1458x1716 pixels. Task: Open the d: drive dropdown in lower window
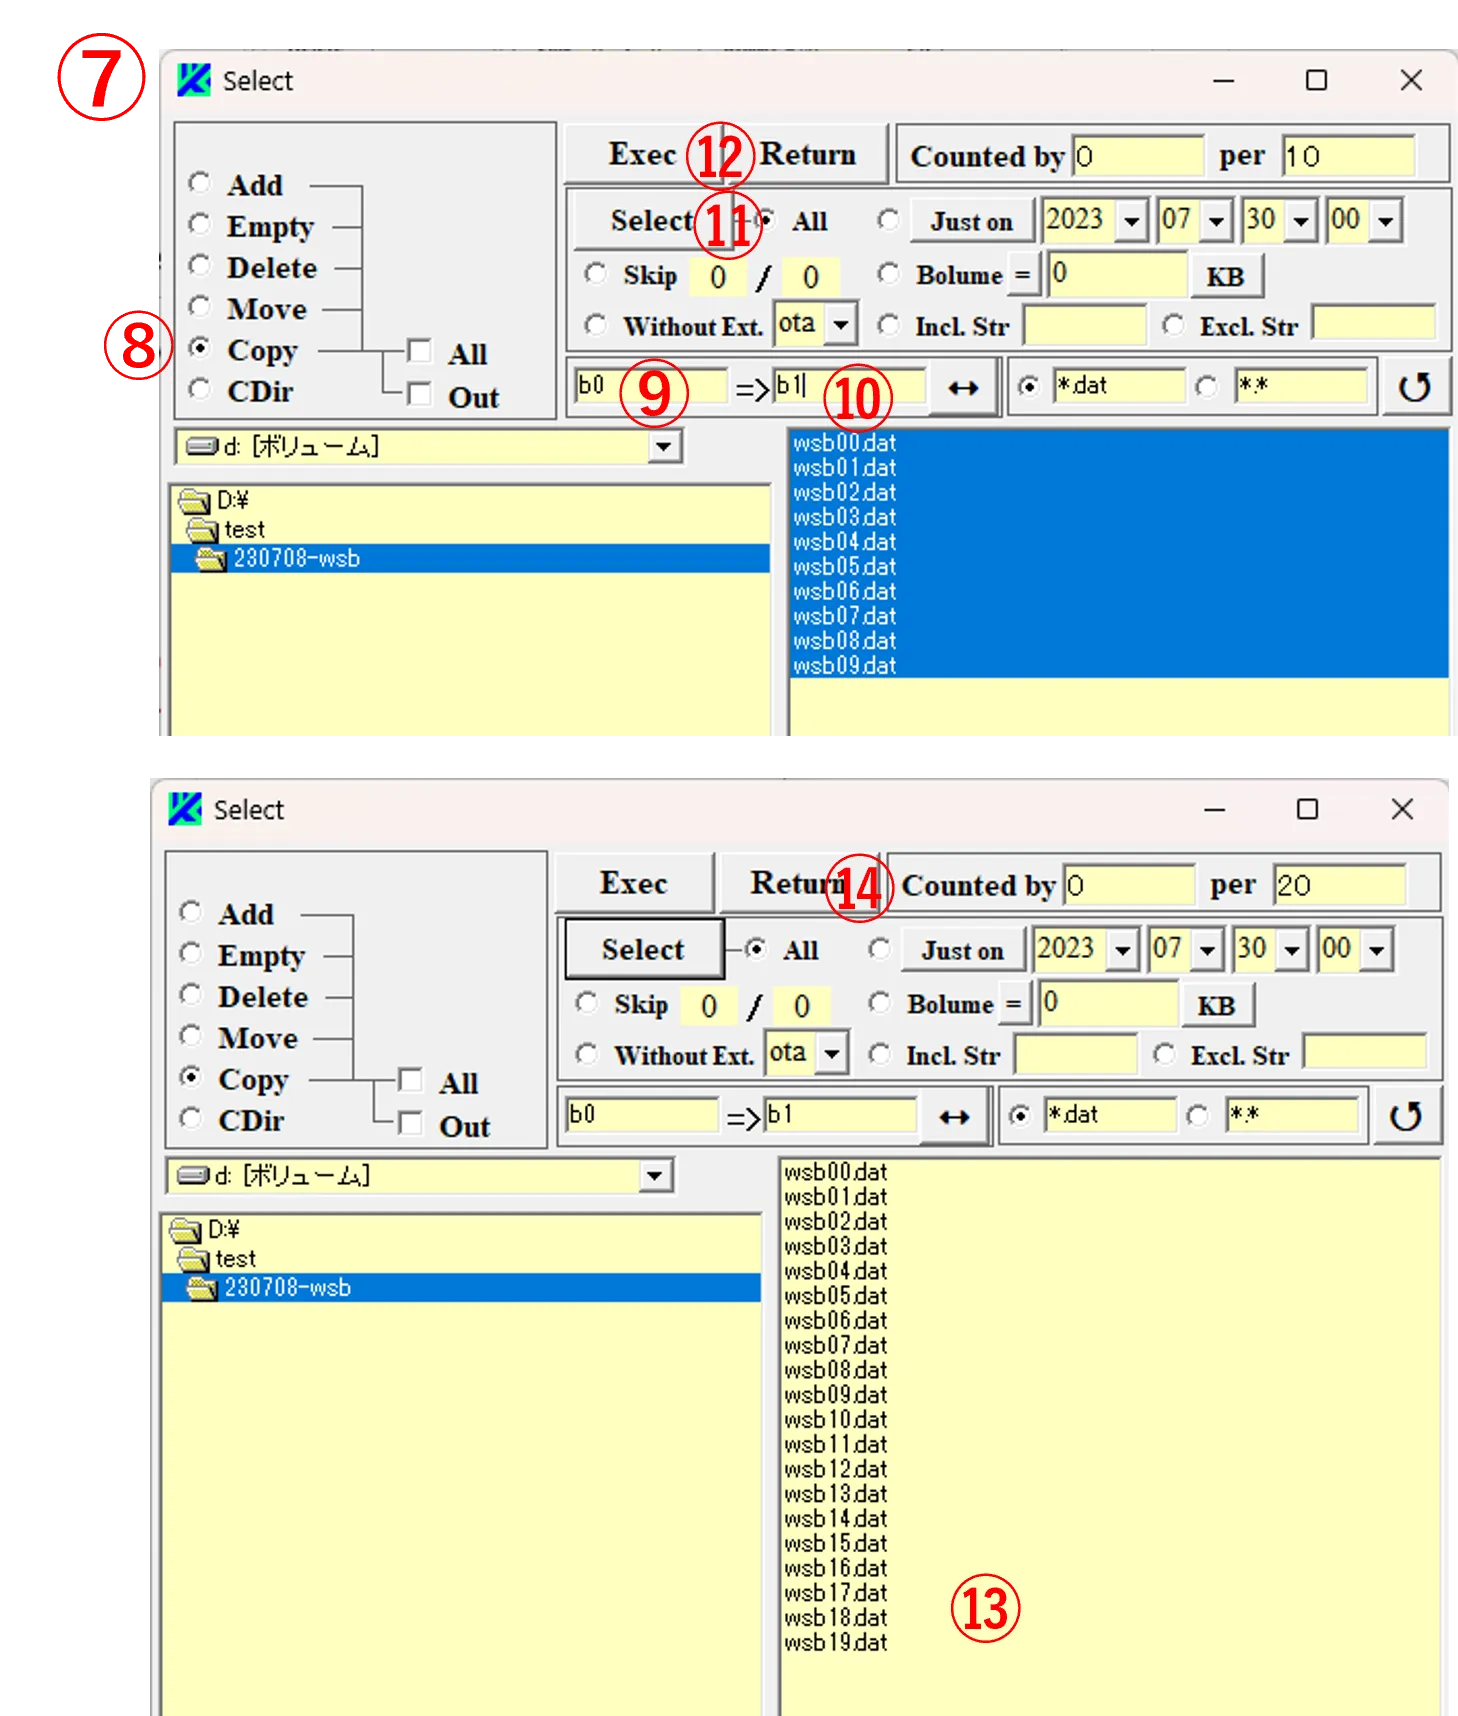point(655,1176)
